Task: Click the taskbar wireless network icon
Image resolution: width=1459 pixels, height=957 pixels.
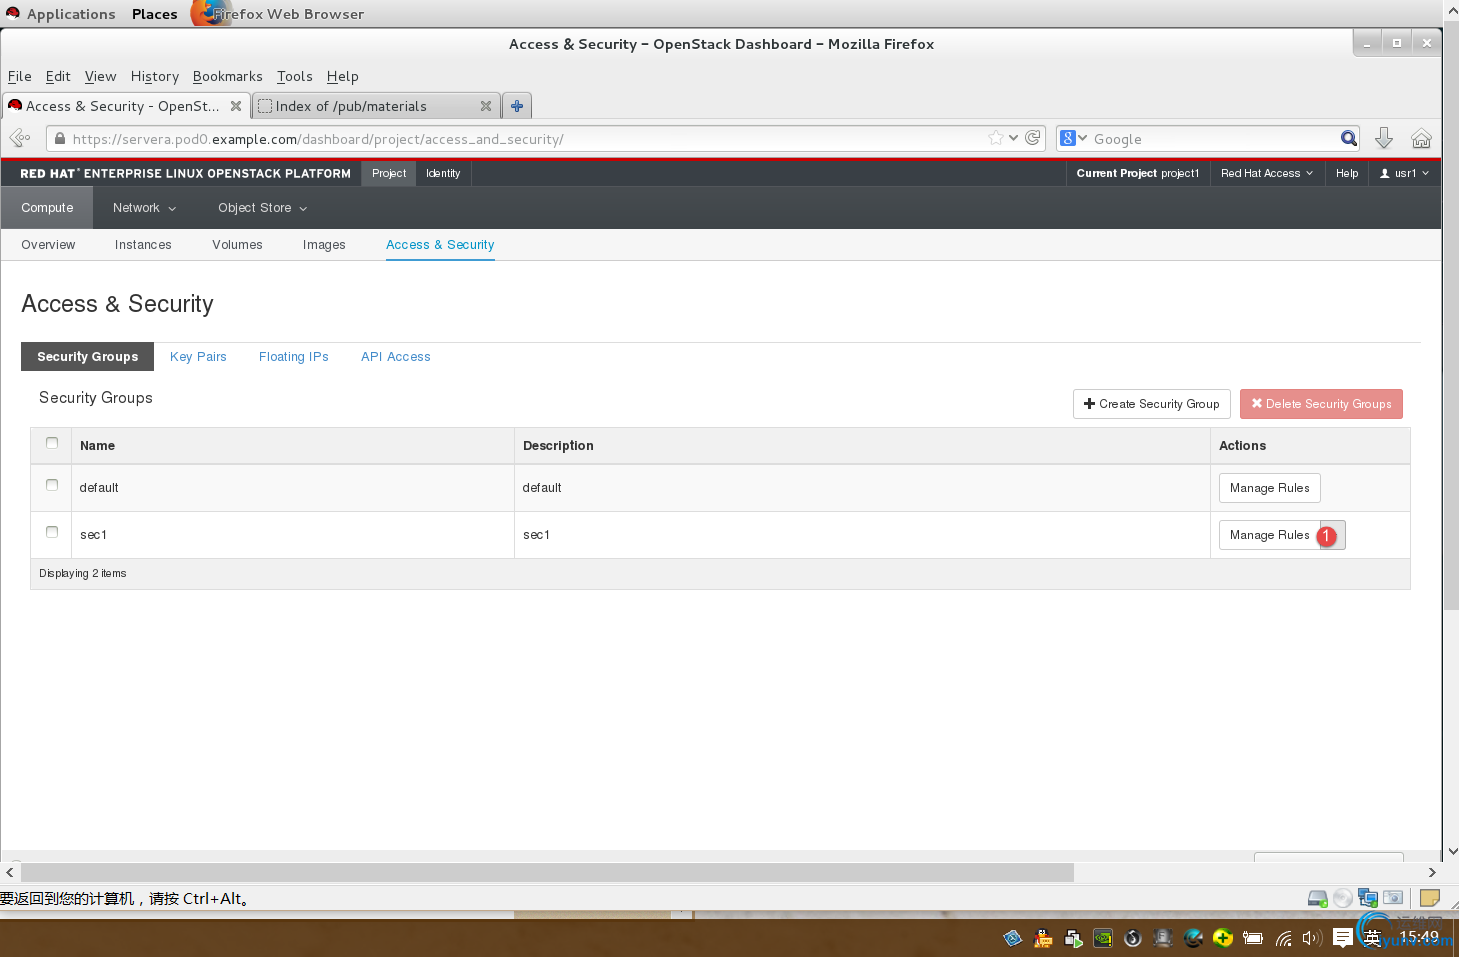Action: click(1283, 938)
